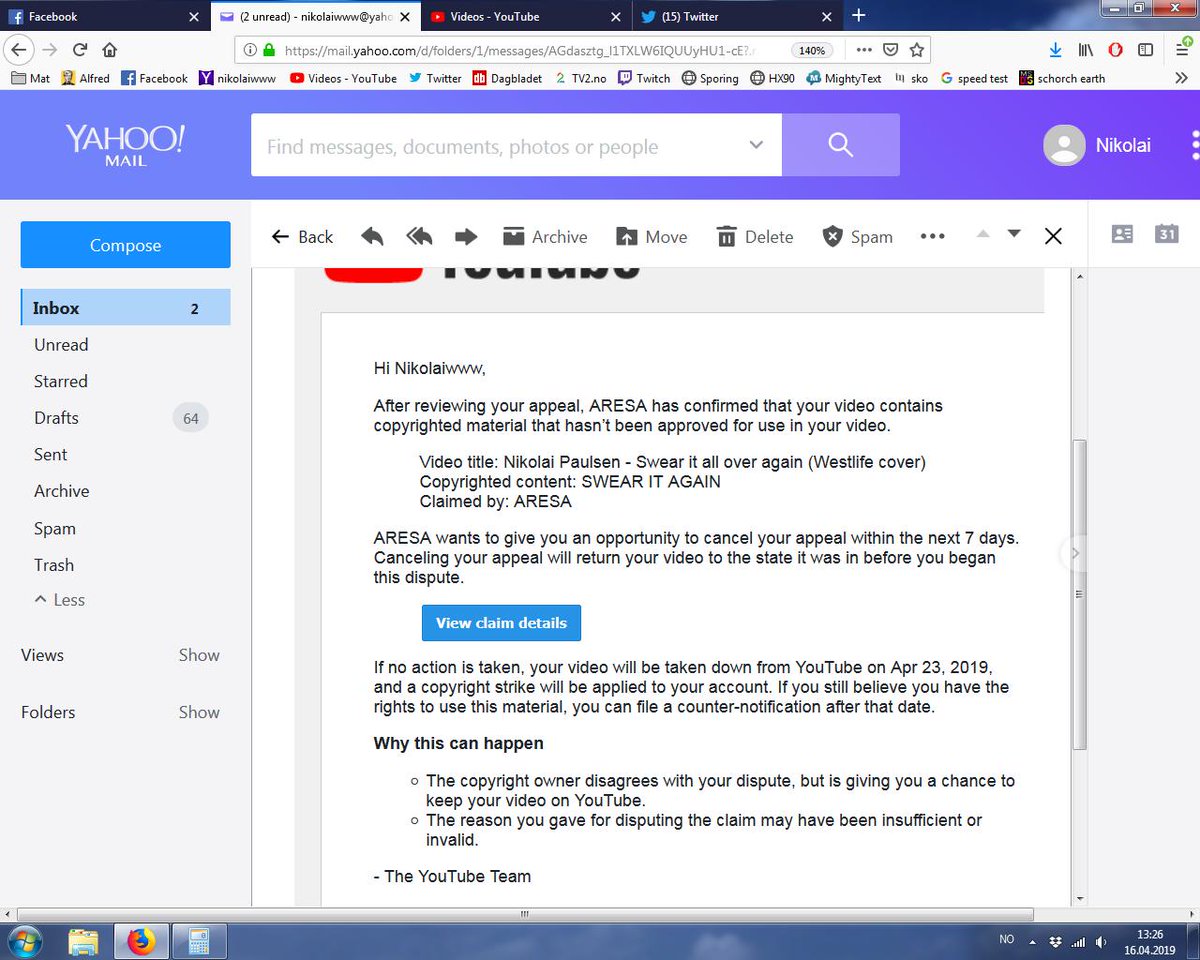Collapse the folder list with Less
This screenshot has height=960, width=1200.
(x=60, y=600)
